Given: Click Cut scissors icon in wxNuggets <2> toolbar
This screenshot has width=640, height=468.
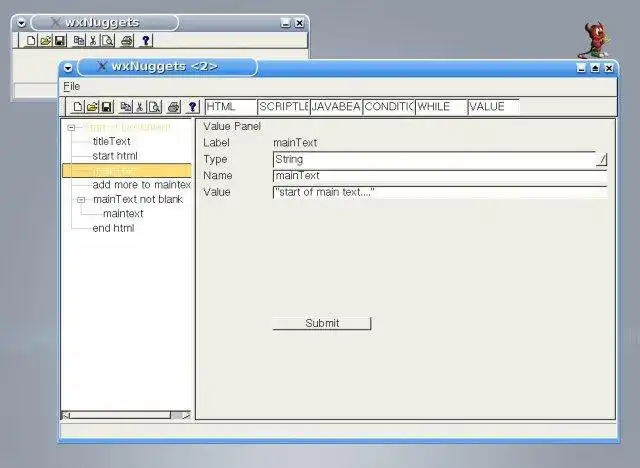Looking at the screenshot, I should point(140,107).
